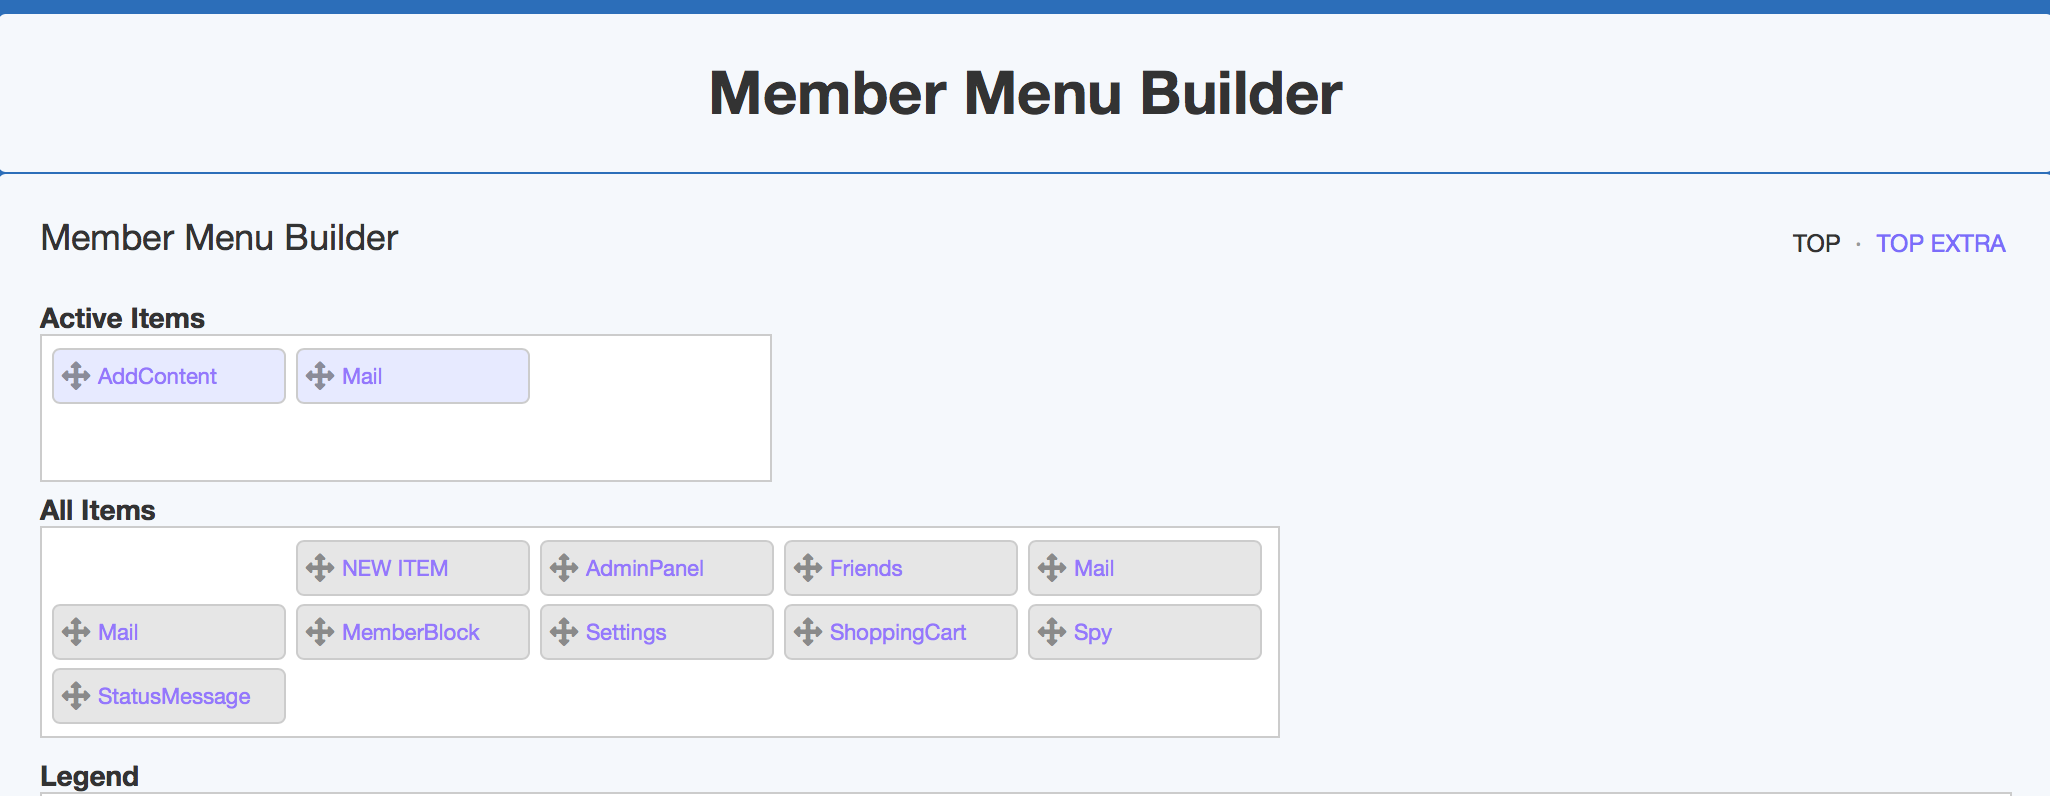Click the move icon beside Settings

pos(564,632)
